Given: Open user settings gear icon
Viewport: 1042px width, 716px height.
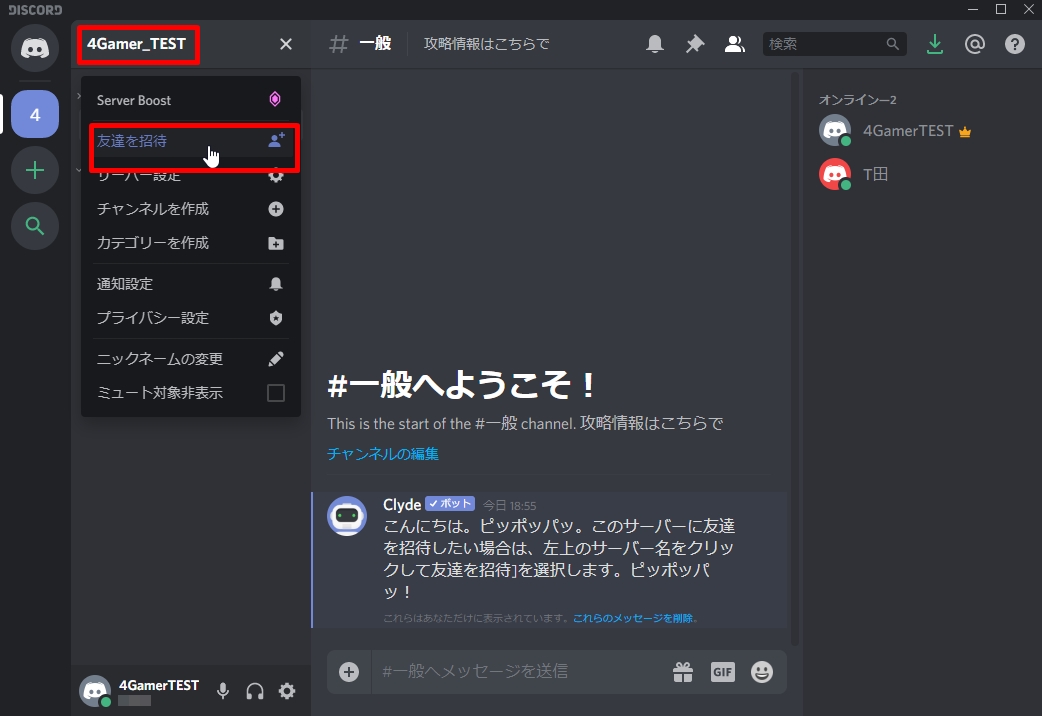Looking at the screenshot, I should (x=287, y=691).
